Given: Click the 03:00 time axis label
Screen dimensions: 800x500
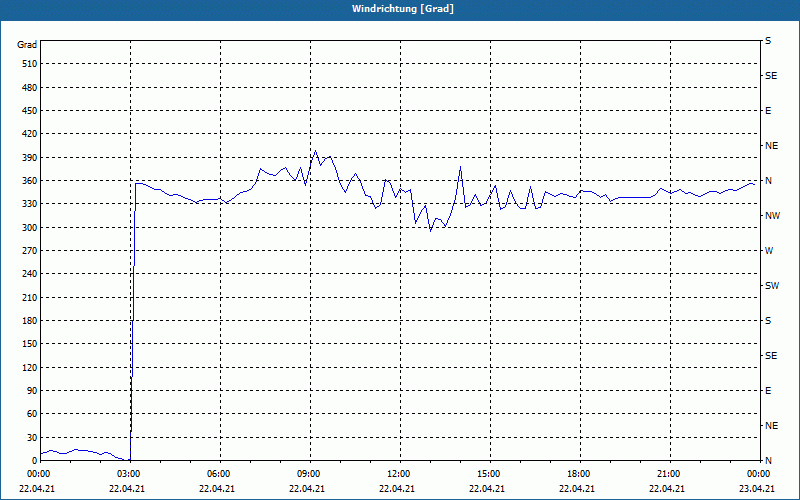Looking at the screenshot, I should (x=127, y=474).
